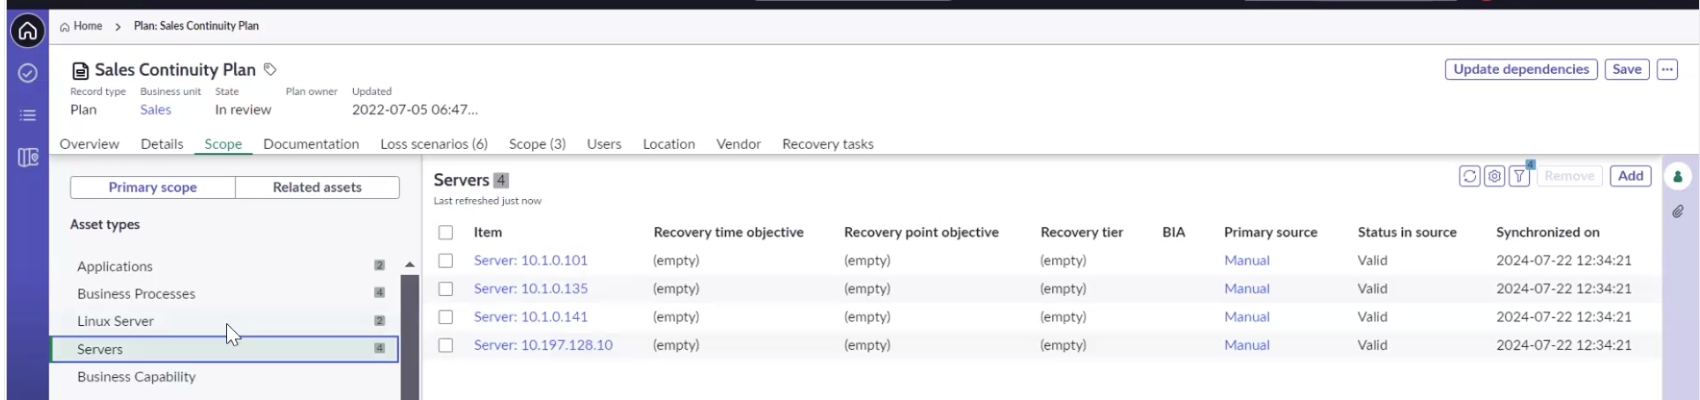The height and width of the screenshot is (400, 1700).
Task: Check the Server: 10.1.0.101 row
Action: tap(446, 260)
